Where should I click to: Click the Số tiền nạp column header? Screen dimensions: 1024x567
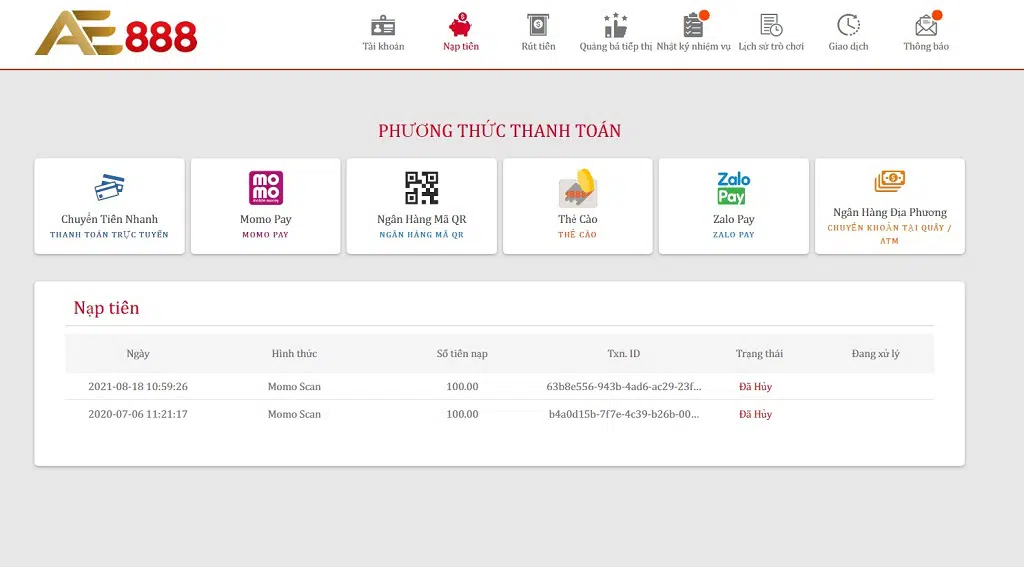point(462,353)
